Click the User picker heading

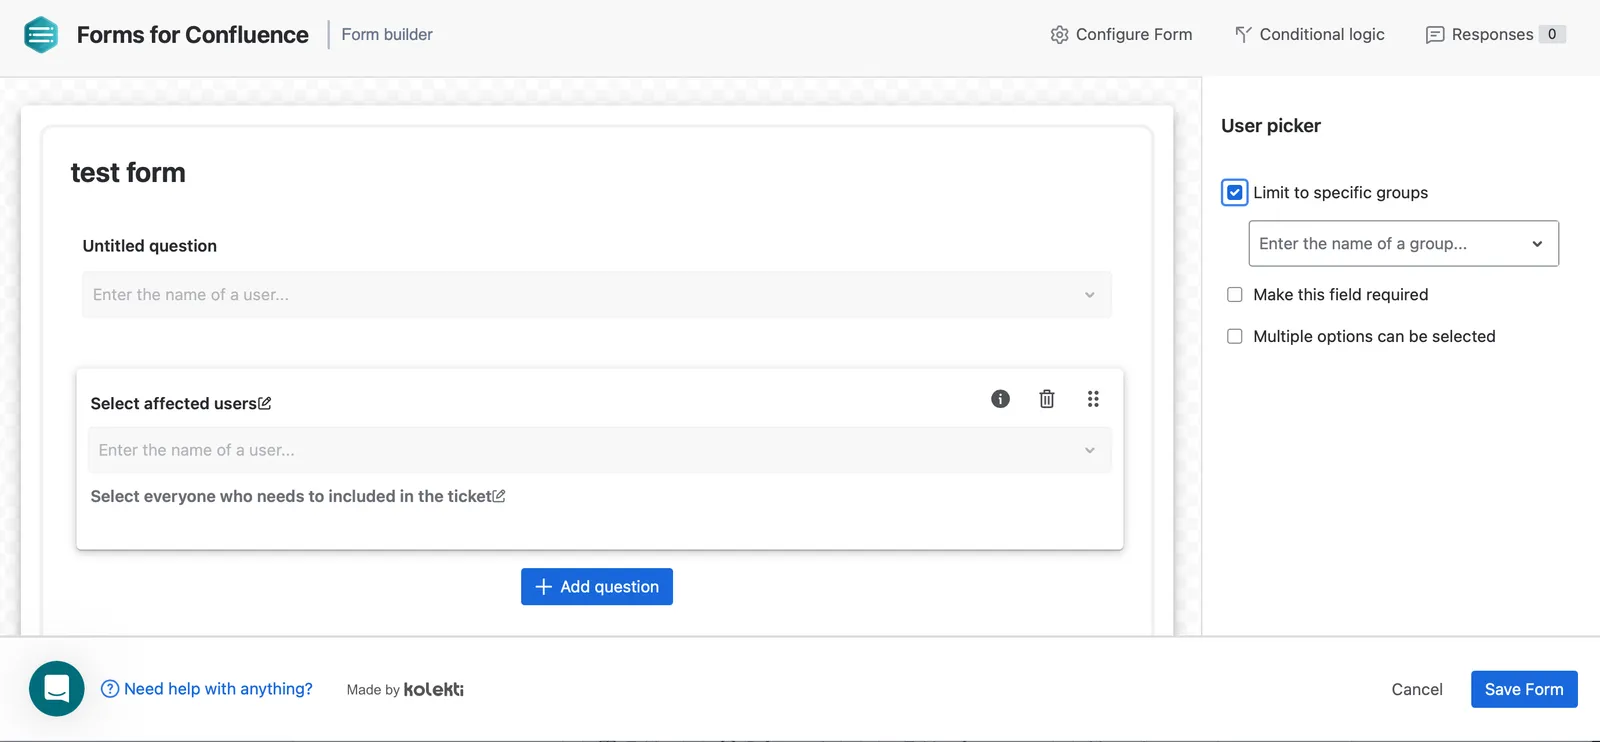pos(1271,126)
